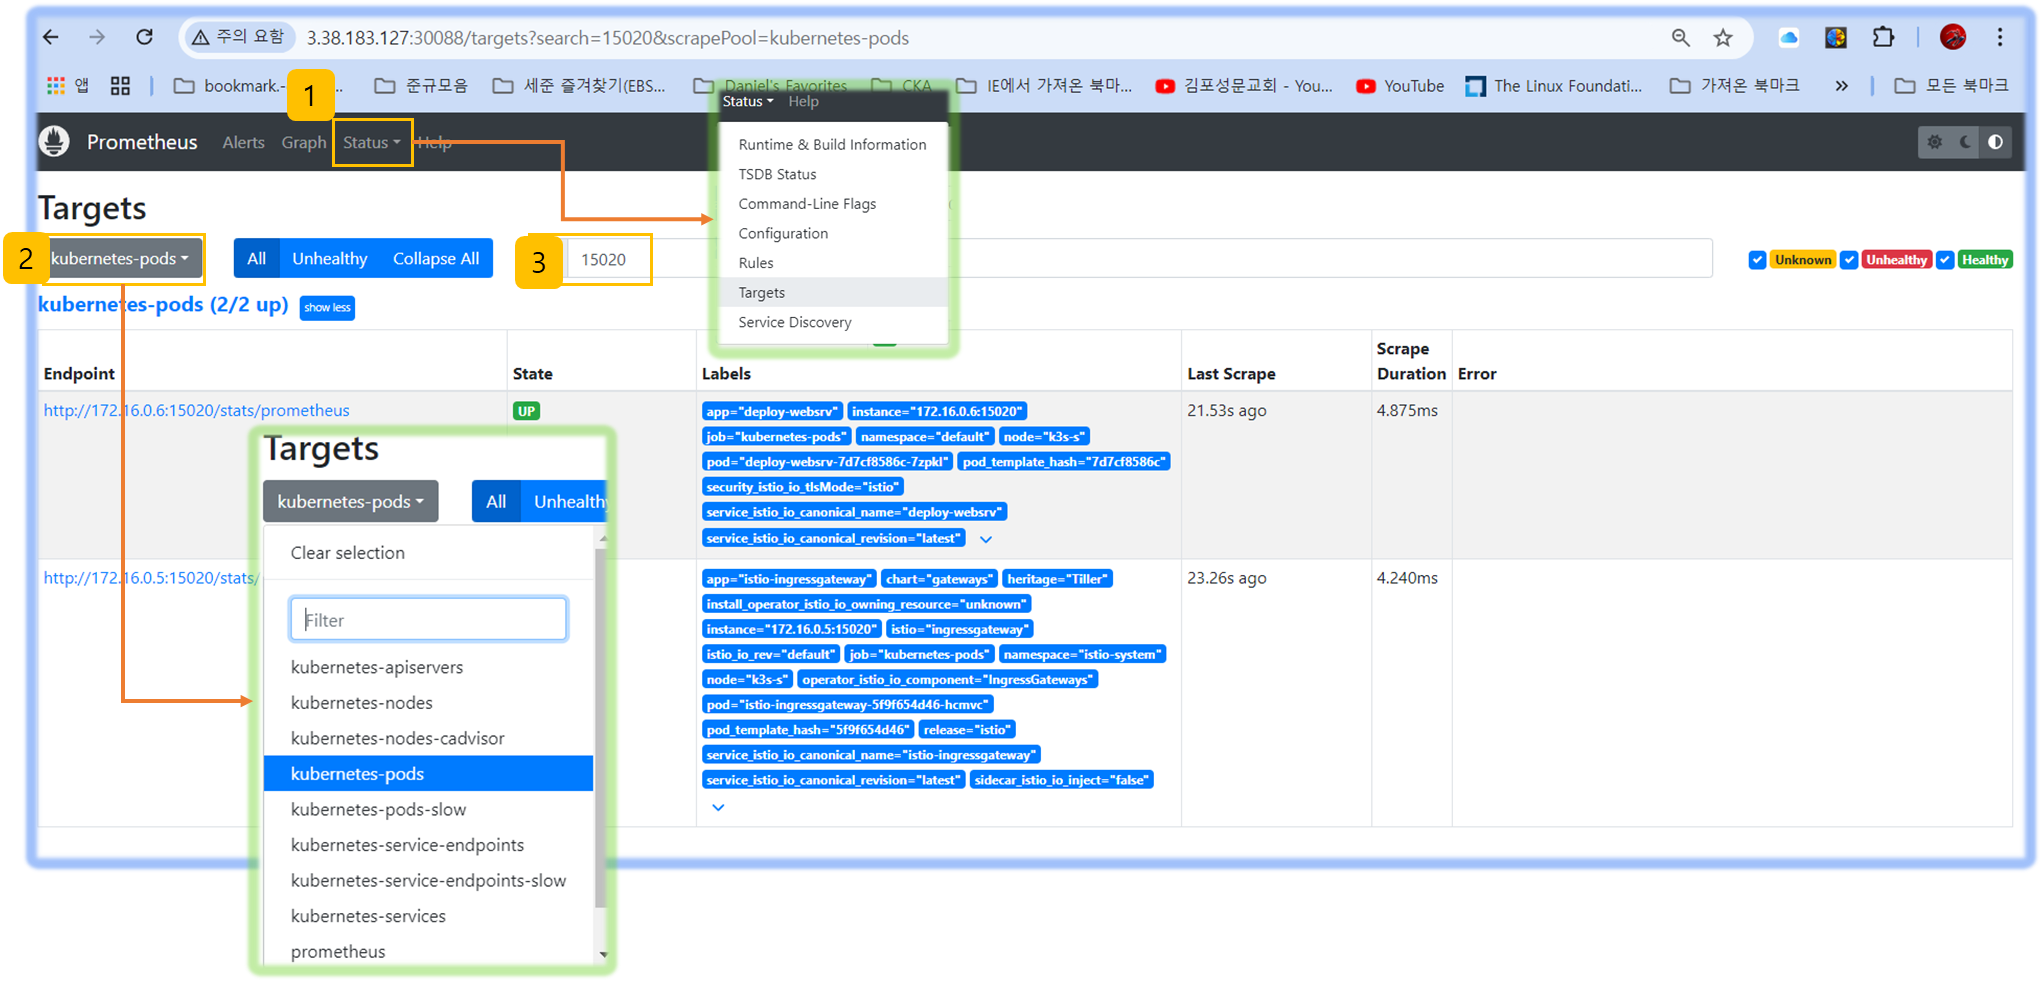Choose Clear selection in dropdown
Image resolution: width=2042 pixels, height=982 pixels.
tap(428, 552)
